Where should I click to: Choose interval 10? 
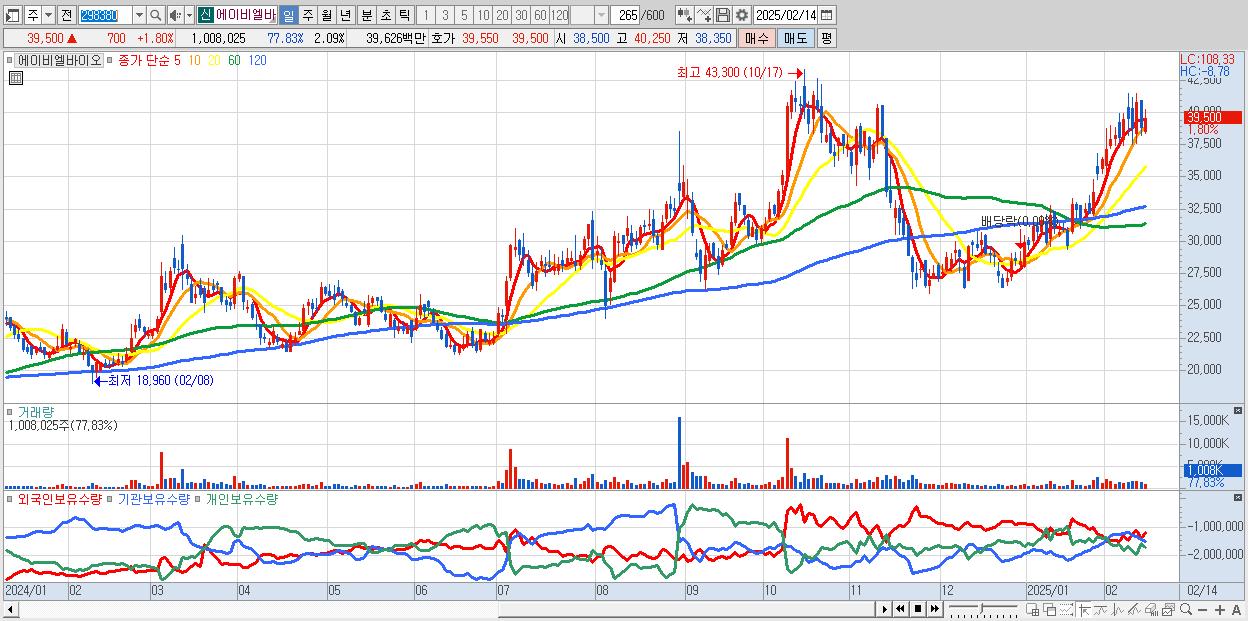[483, 15]
